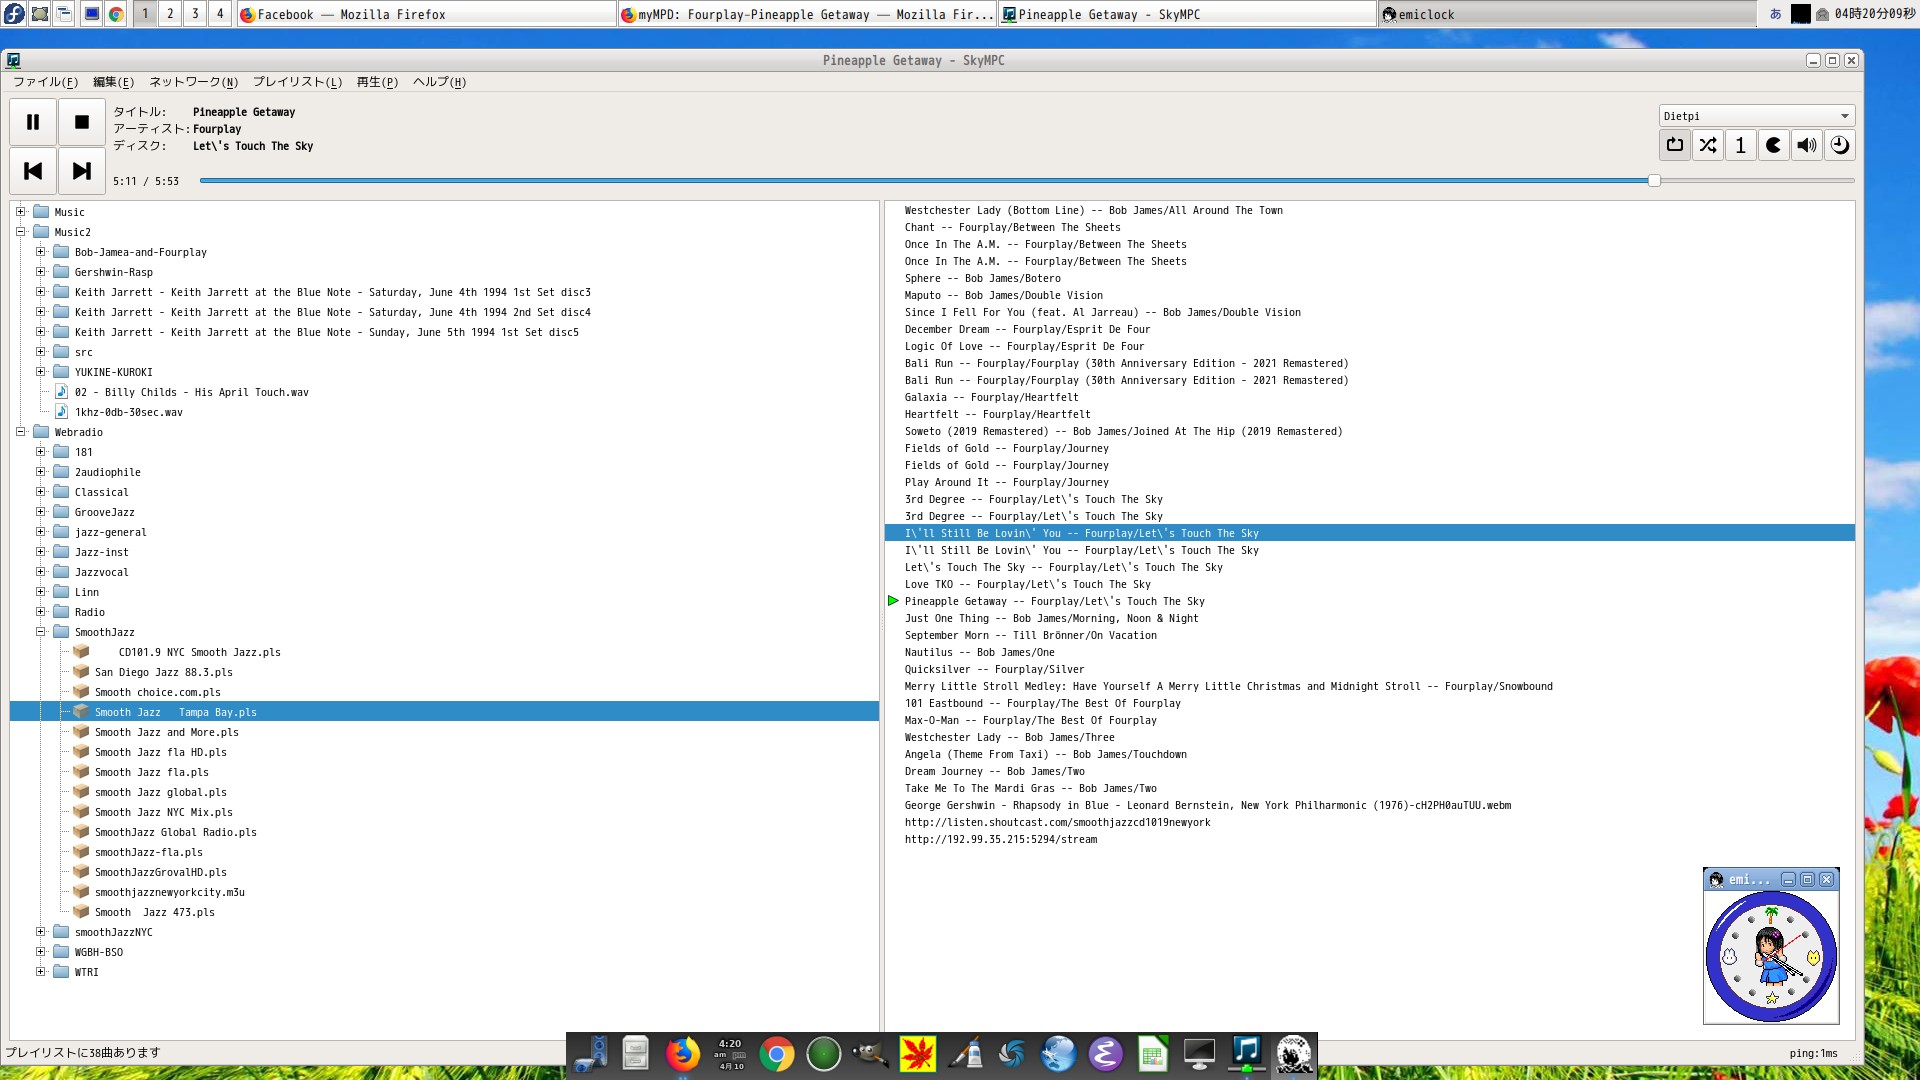This screenshot has height=1080, width=1920.
Task: Expand the Classical webradio folder
Action: coord(41,492)
